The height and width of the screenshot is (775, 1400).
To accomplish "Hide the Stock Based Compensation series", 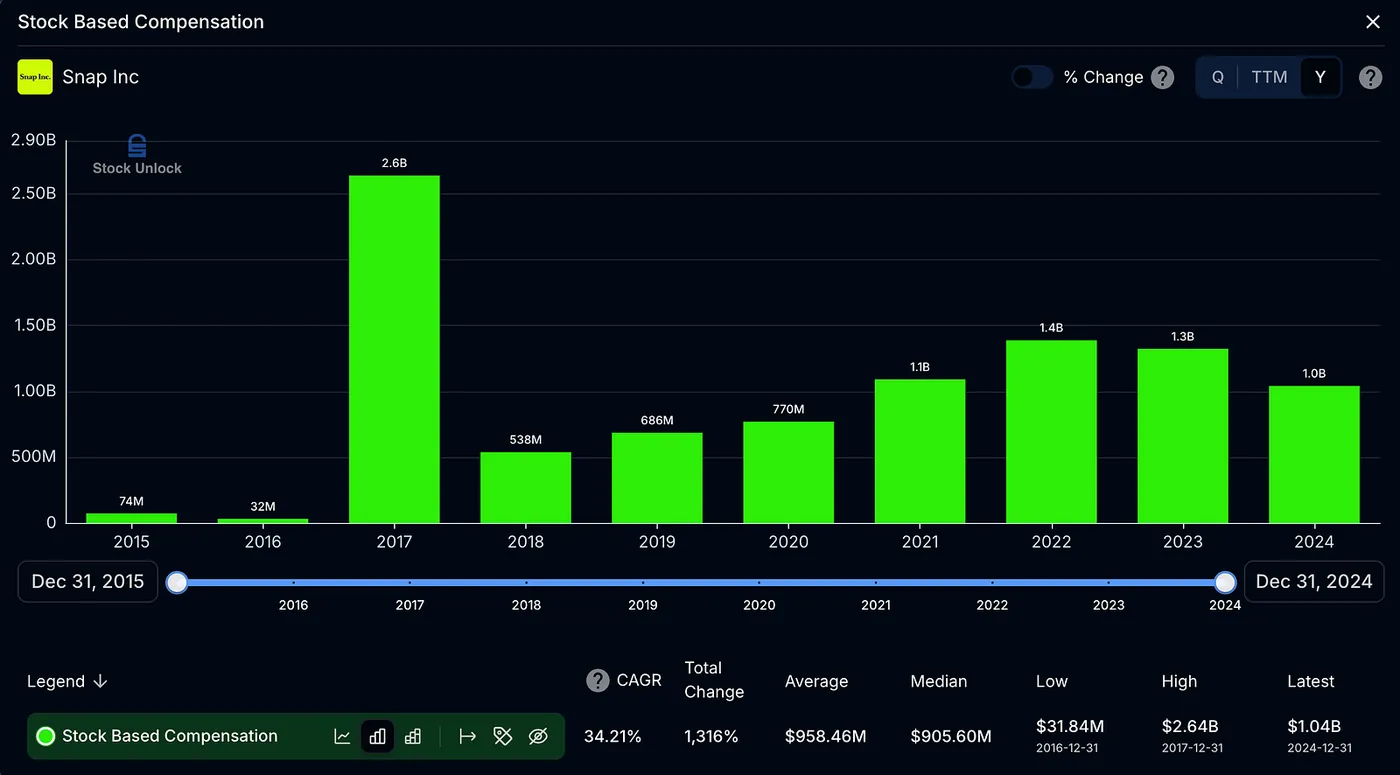I will click(538, 737).
